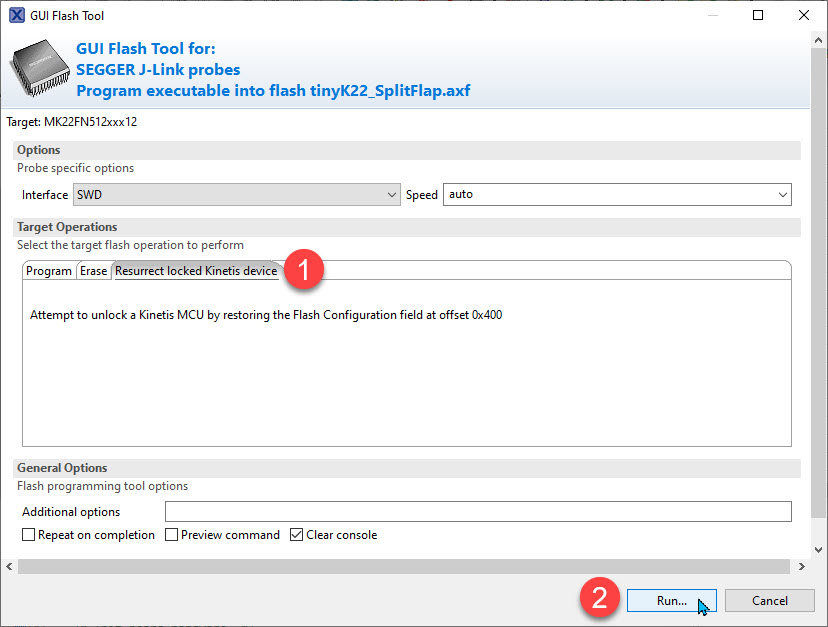Click the red number 2 annotation marker
828x627 pixels.
[599, 600]
